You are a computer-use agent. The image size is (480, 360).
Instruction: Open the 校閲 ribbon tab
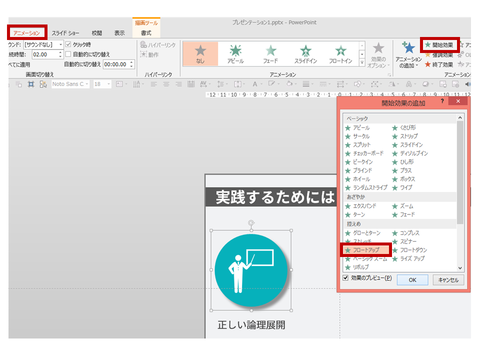pos(97,33)
